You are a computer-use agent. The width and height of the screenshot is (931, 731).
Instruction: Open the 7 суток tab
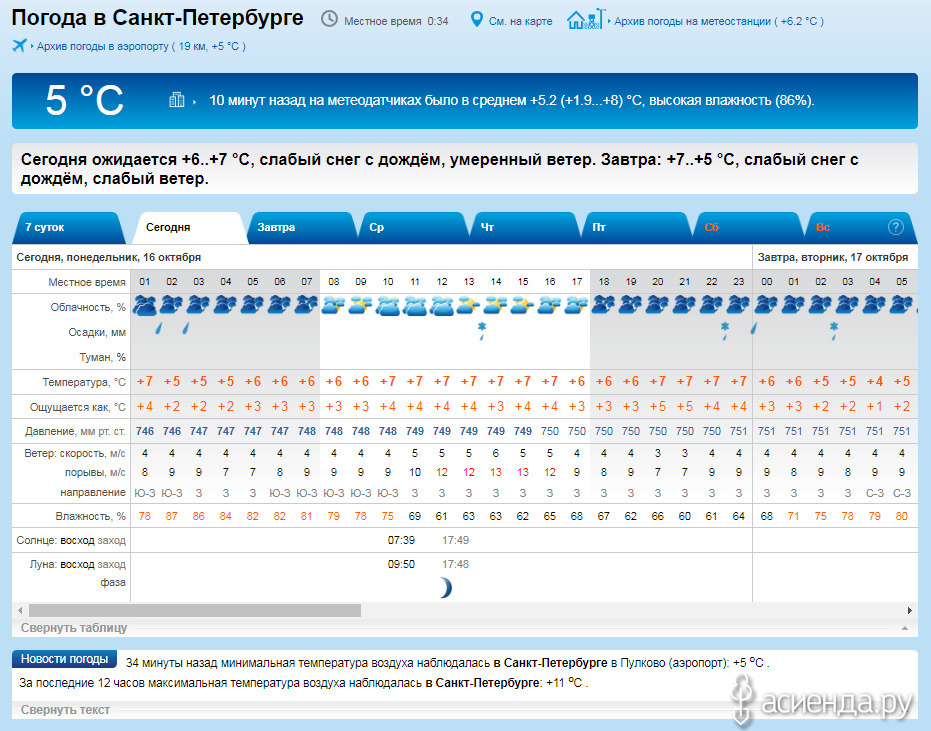(x=69, y=227)
